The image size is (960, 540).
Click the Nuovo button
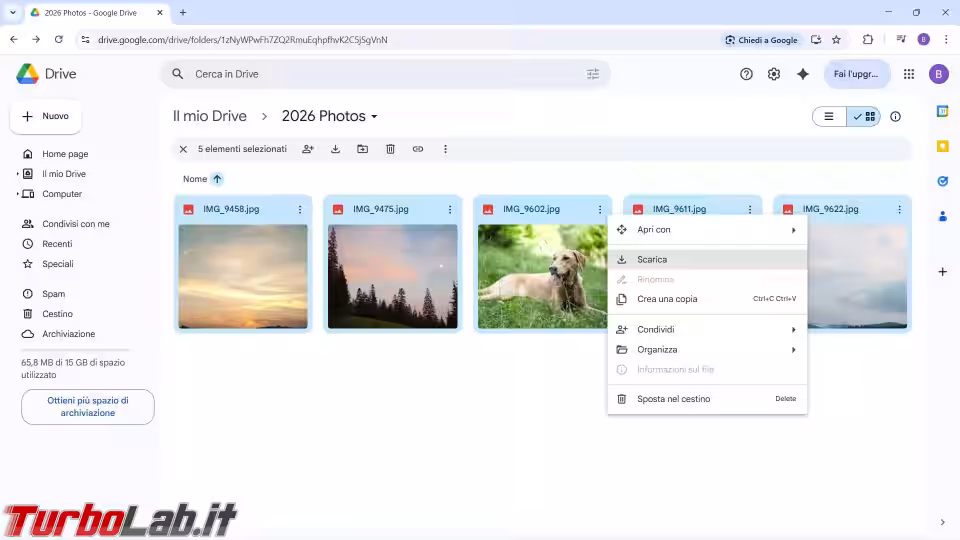click(46, 117)
